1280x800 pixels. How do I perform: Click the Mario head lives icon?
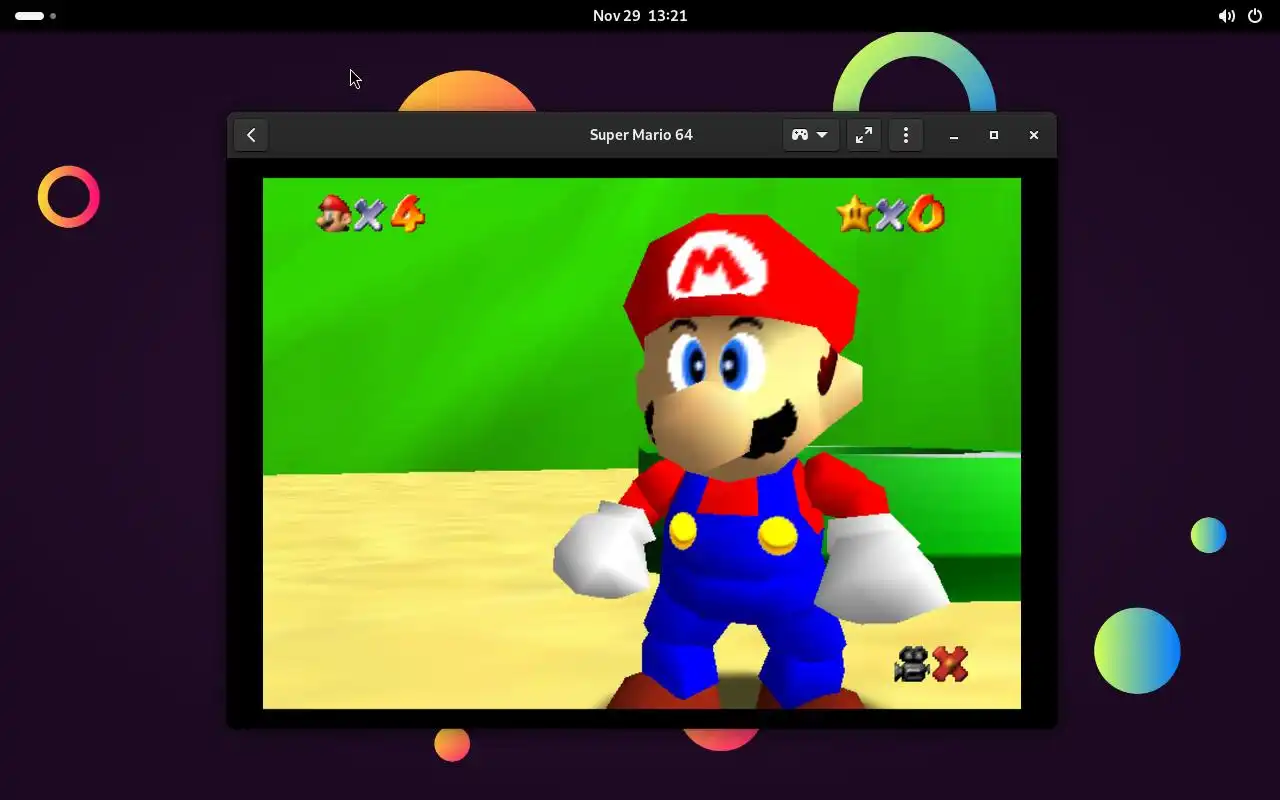tap(334, 213)
